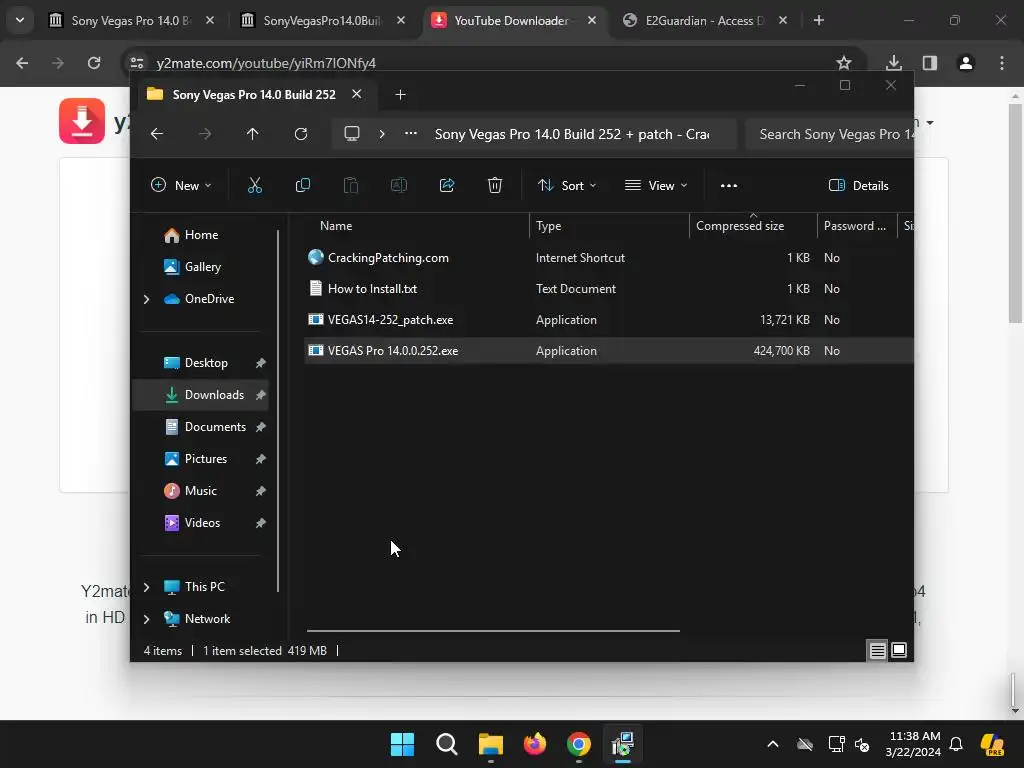Open Firefox from the taskbar
Image resolution: width=1024 pixels, height=768 pixels.
pyautogui.click(x=535, y=744)
